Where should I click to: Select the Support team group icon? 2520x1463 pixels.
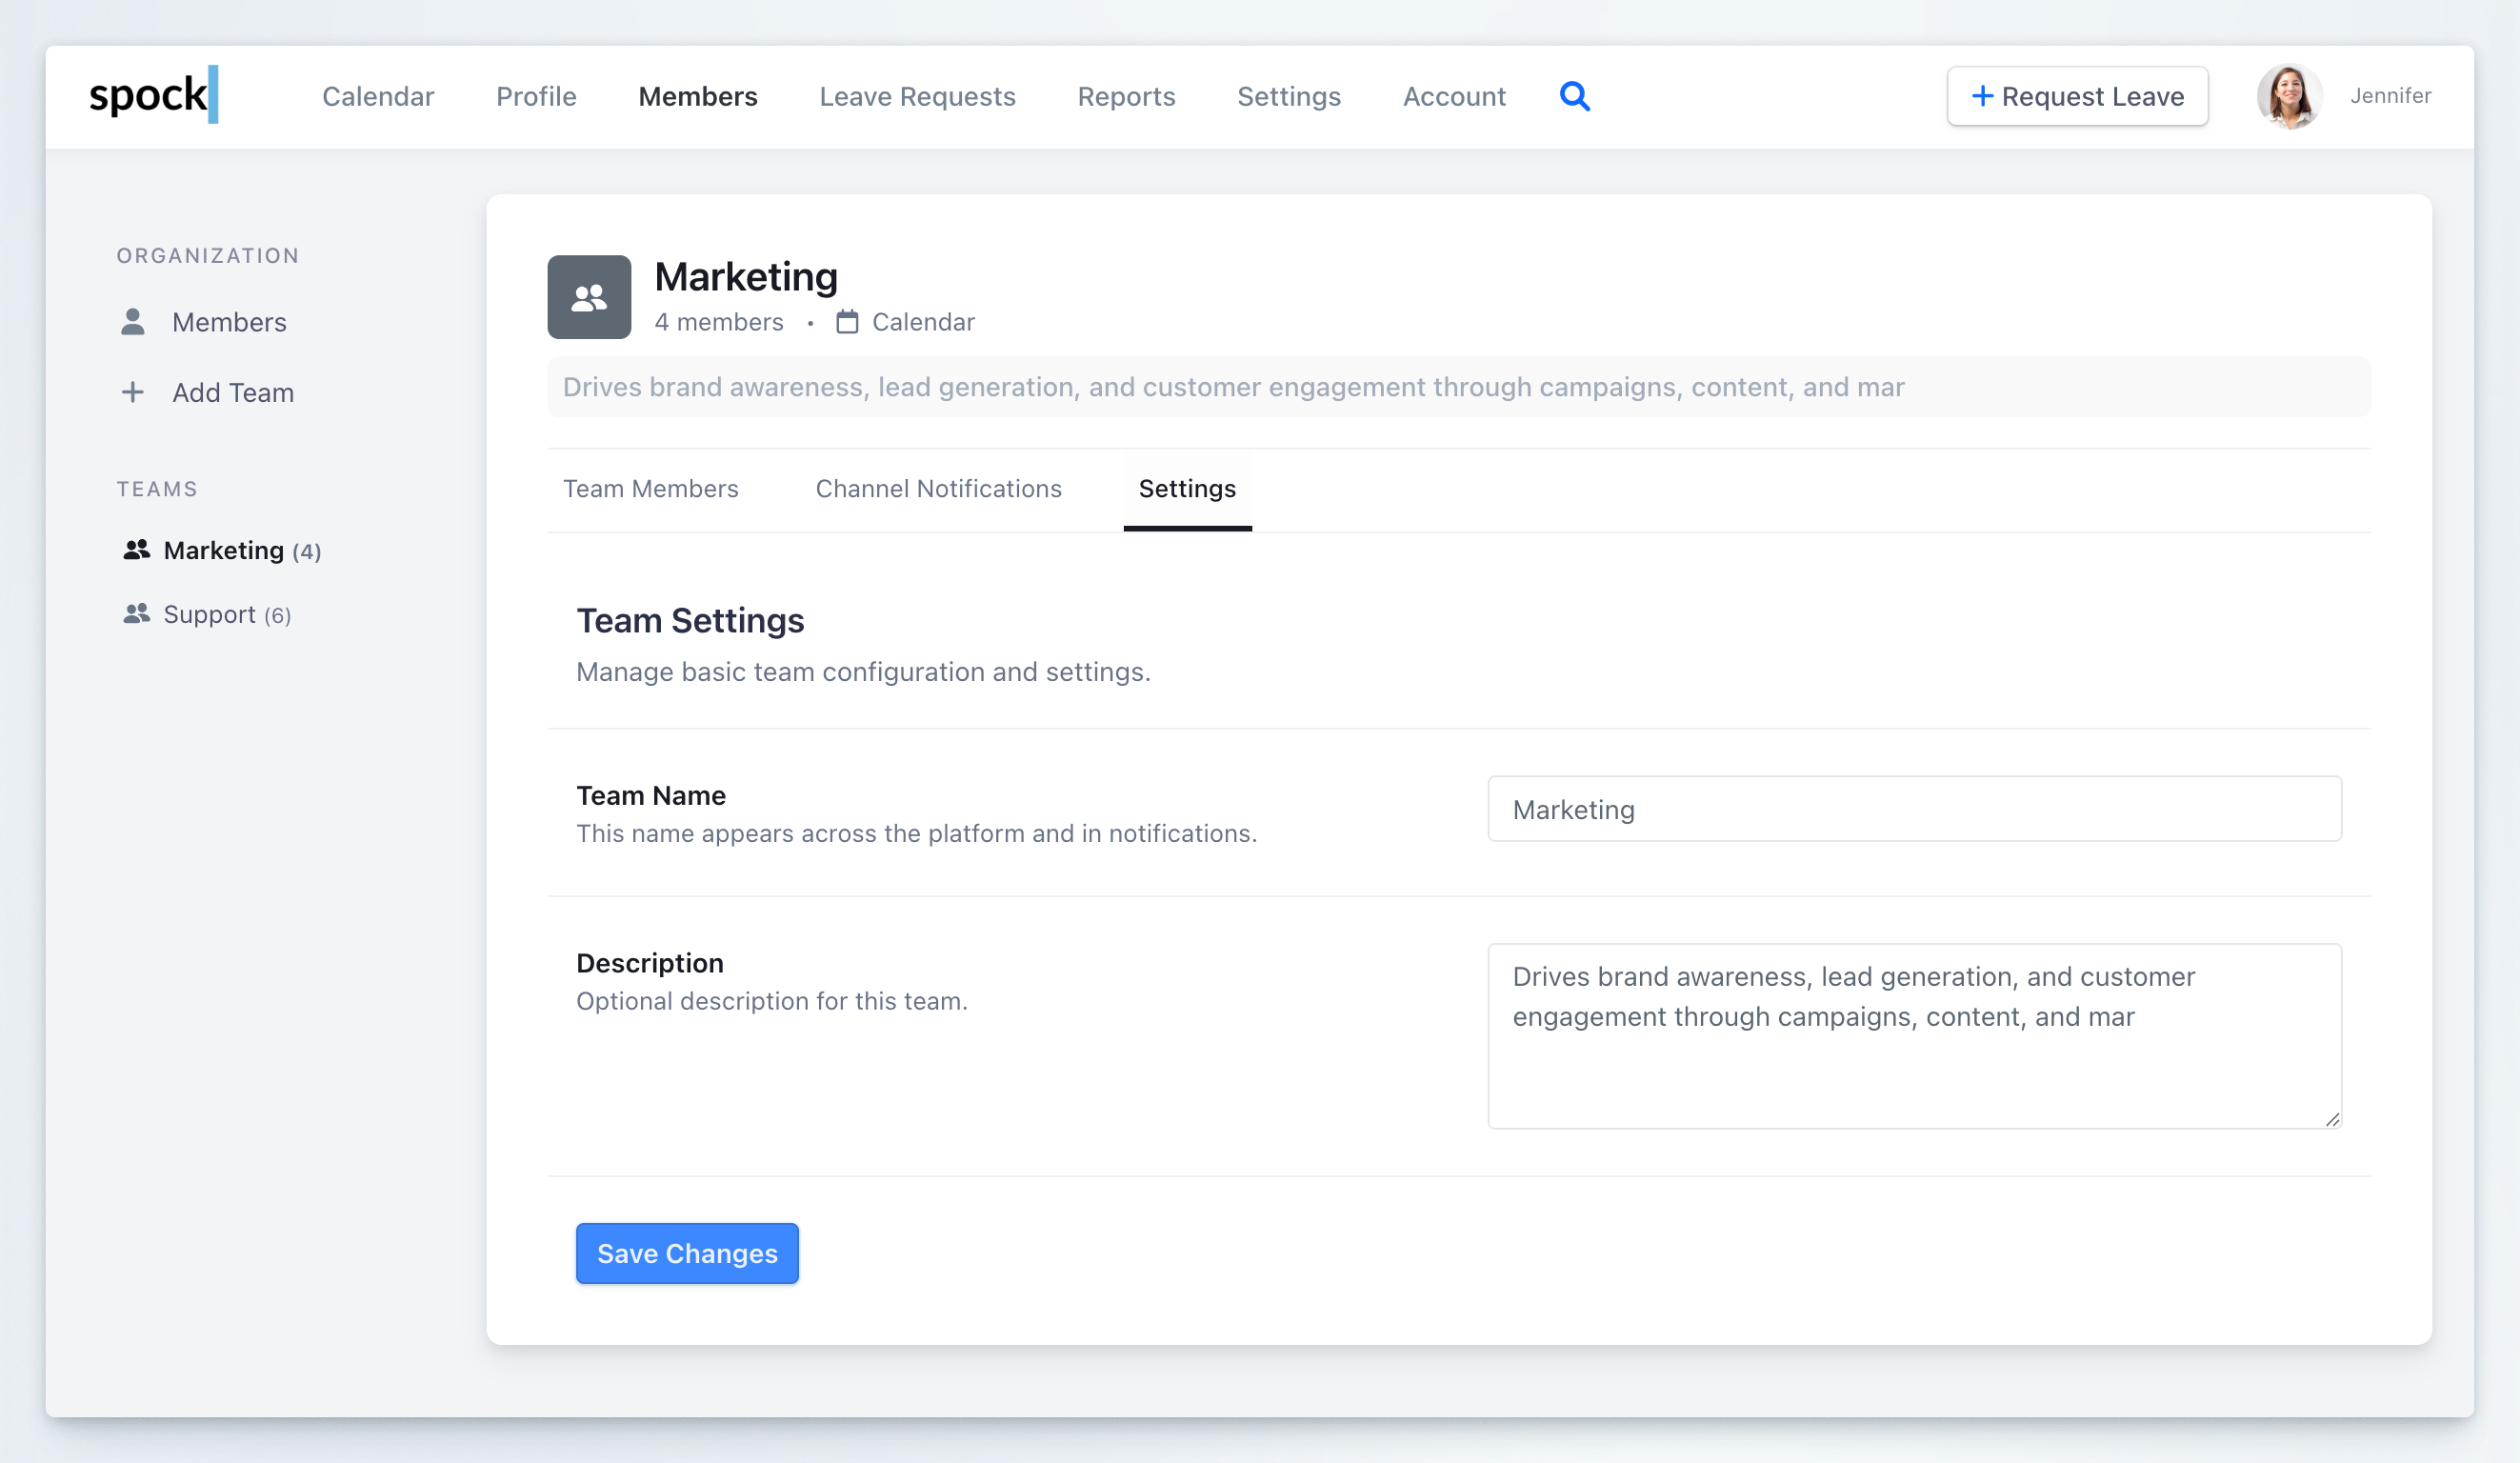(x=137, y=613)
